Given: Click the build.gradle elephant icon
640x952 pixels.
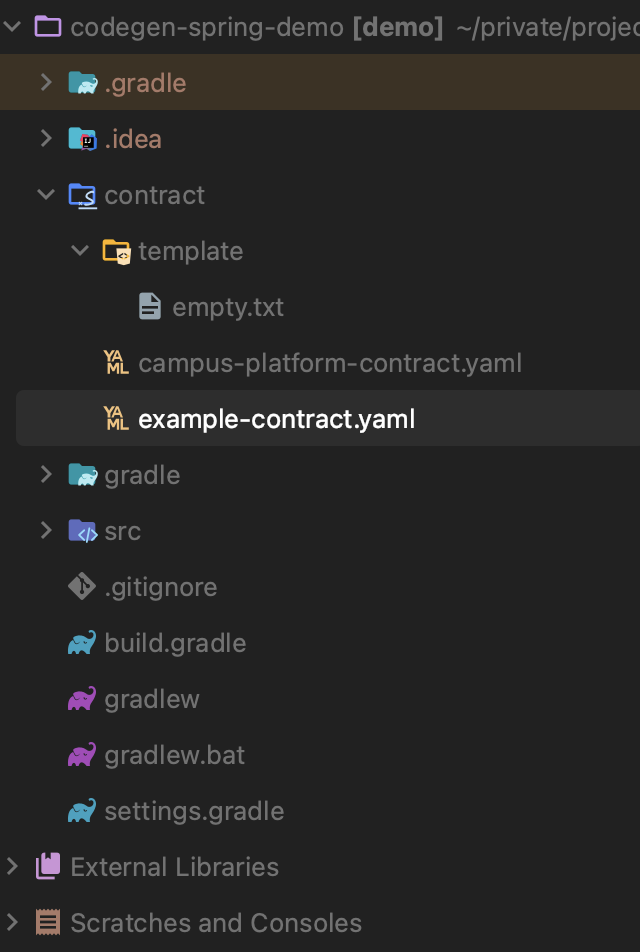Looking at the screenshot, I should 82,643.
